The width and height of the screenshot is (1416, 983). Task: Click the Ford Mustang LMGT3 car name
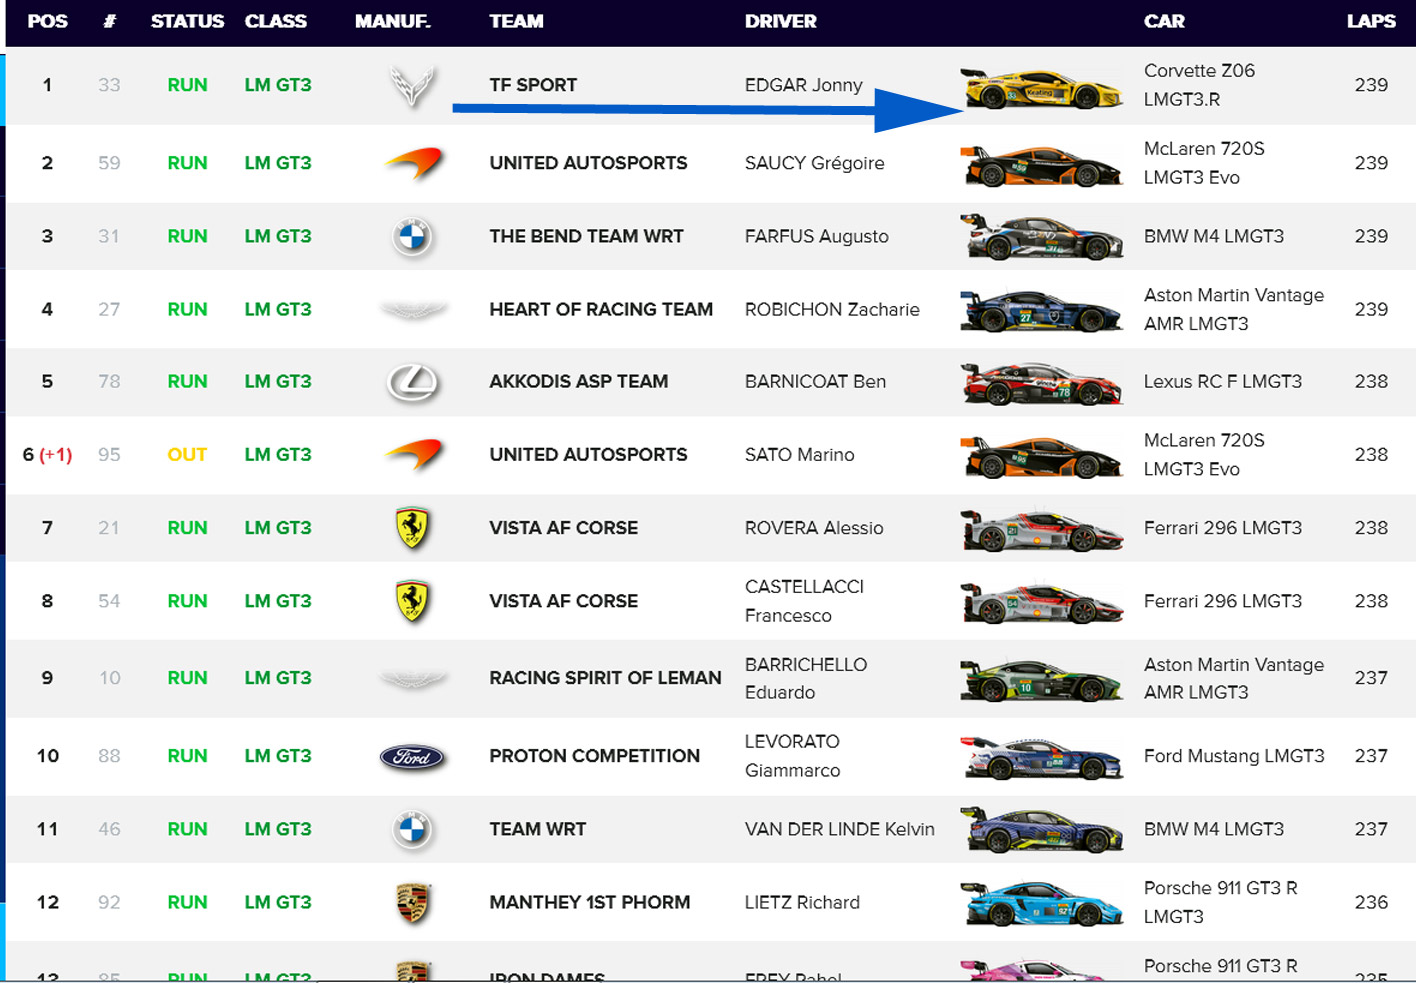(1234, 756)
